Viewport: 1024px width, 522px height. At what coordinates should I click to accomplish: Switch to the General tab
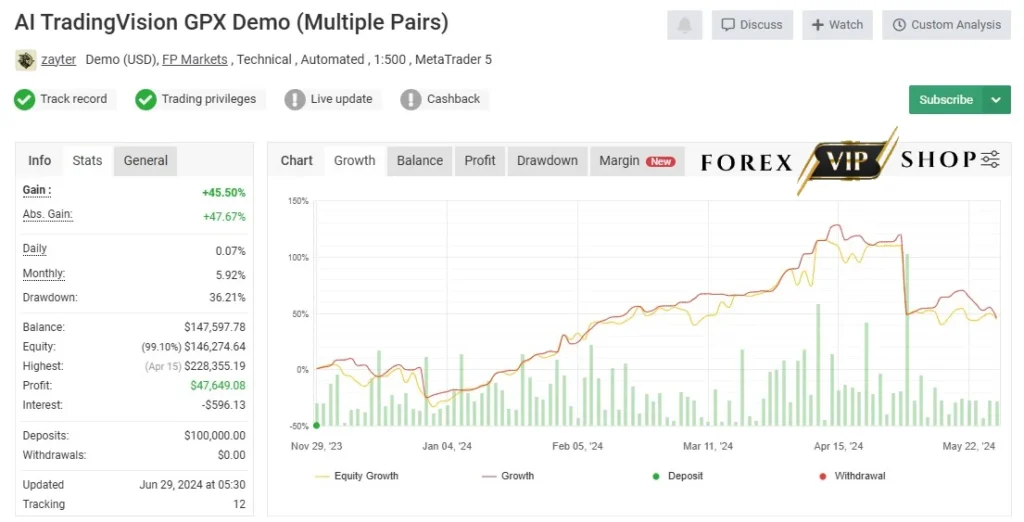146,161
